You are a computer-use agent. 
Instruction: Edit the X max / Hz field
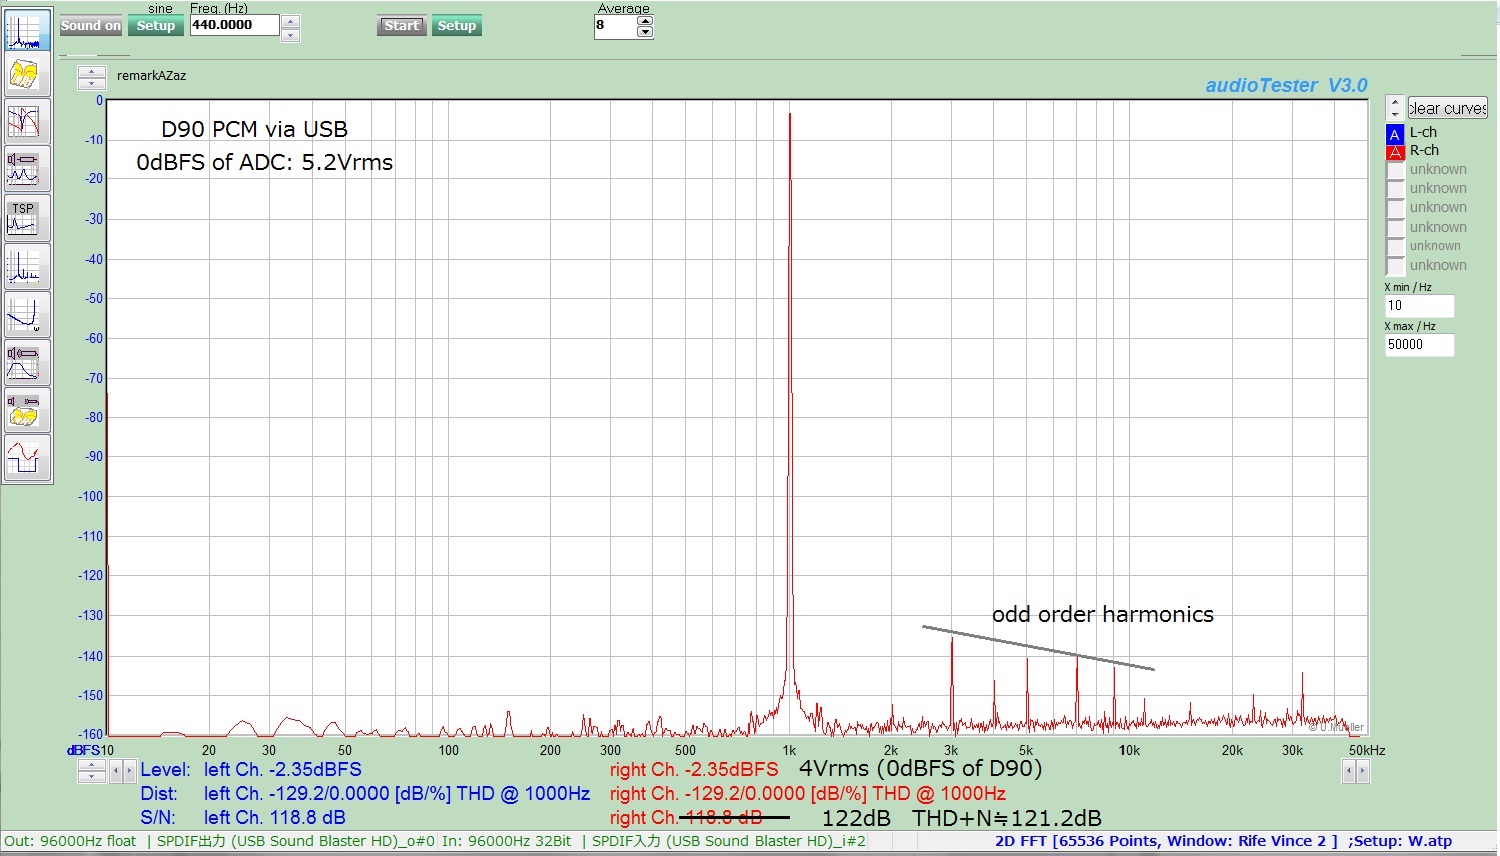point(1419,345)
